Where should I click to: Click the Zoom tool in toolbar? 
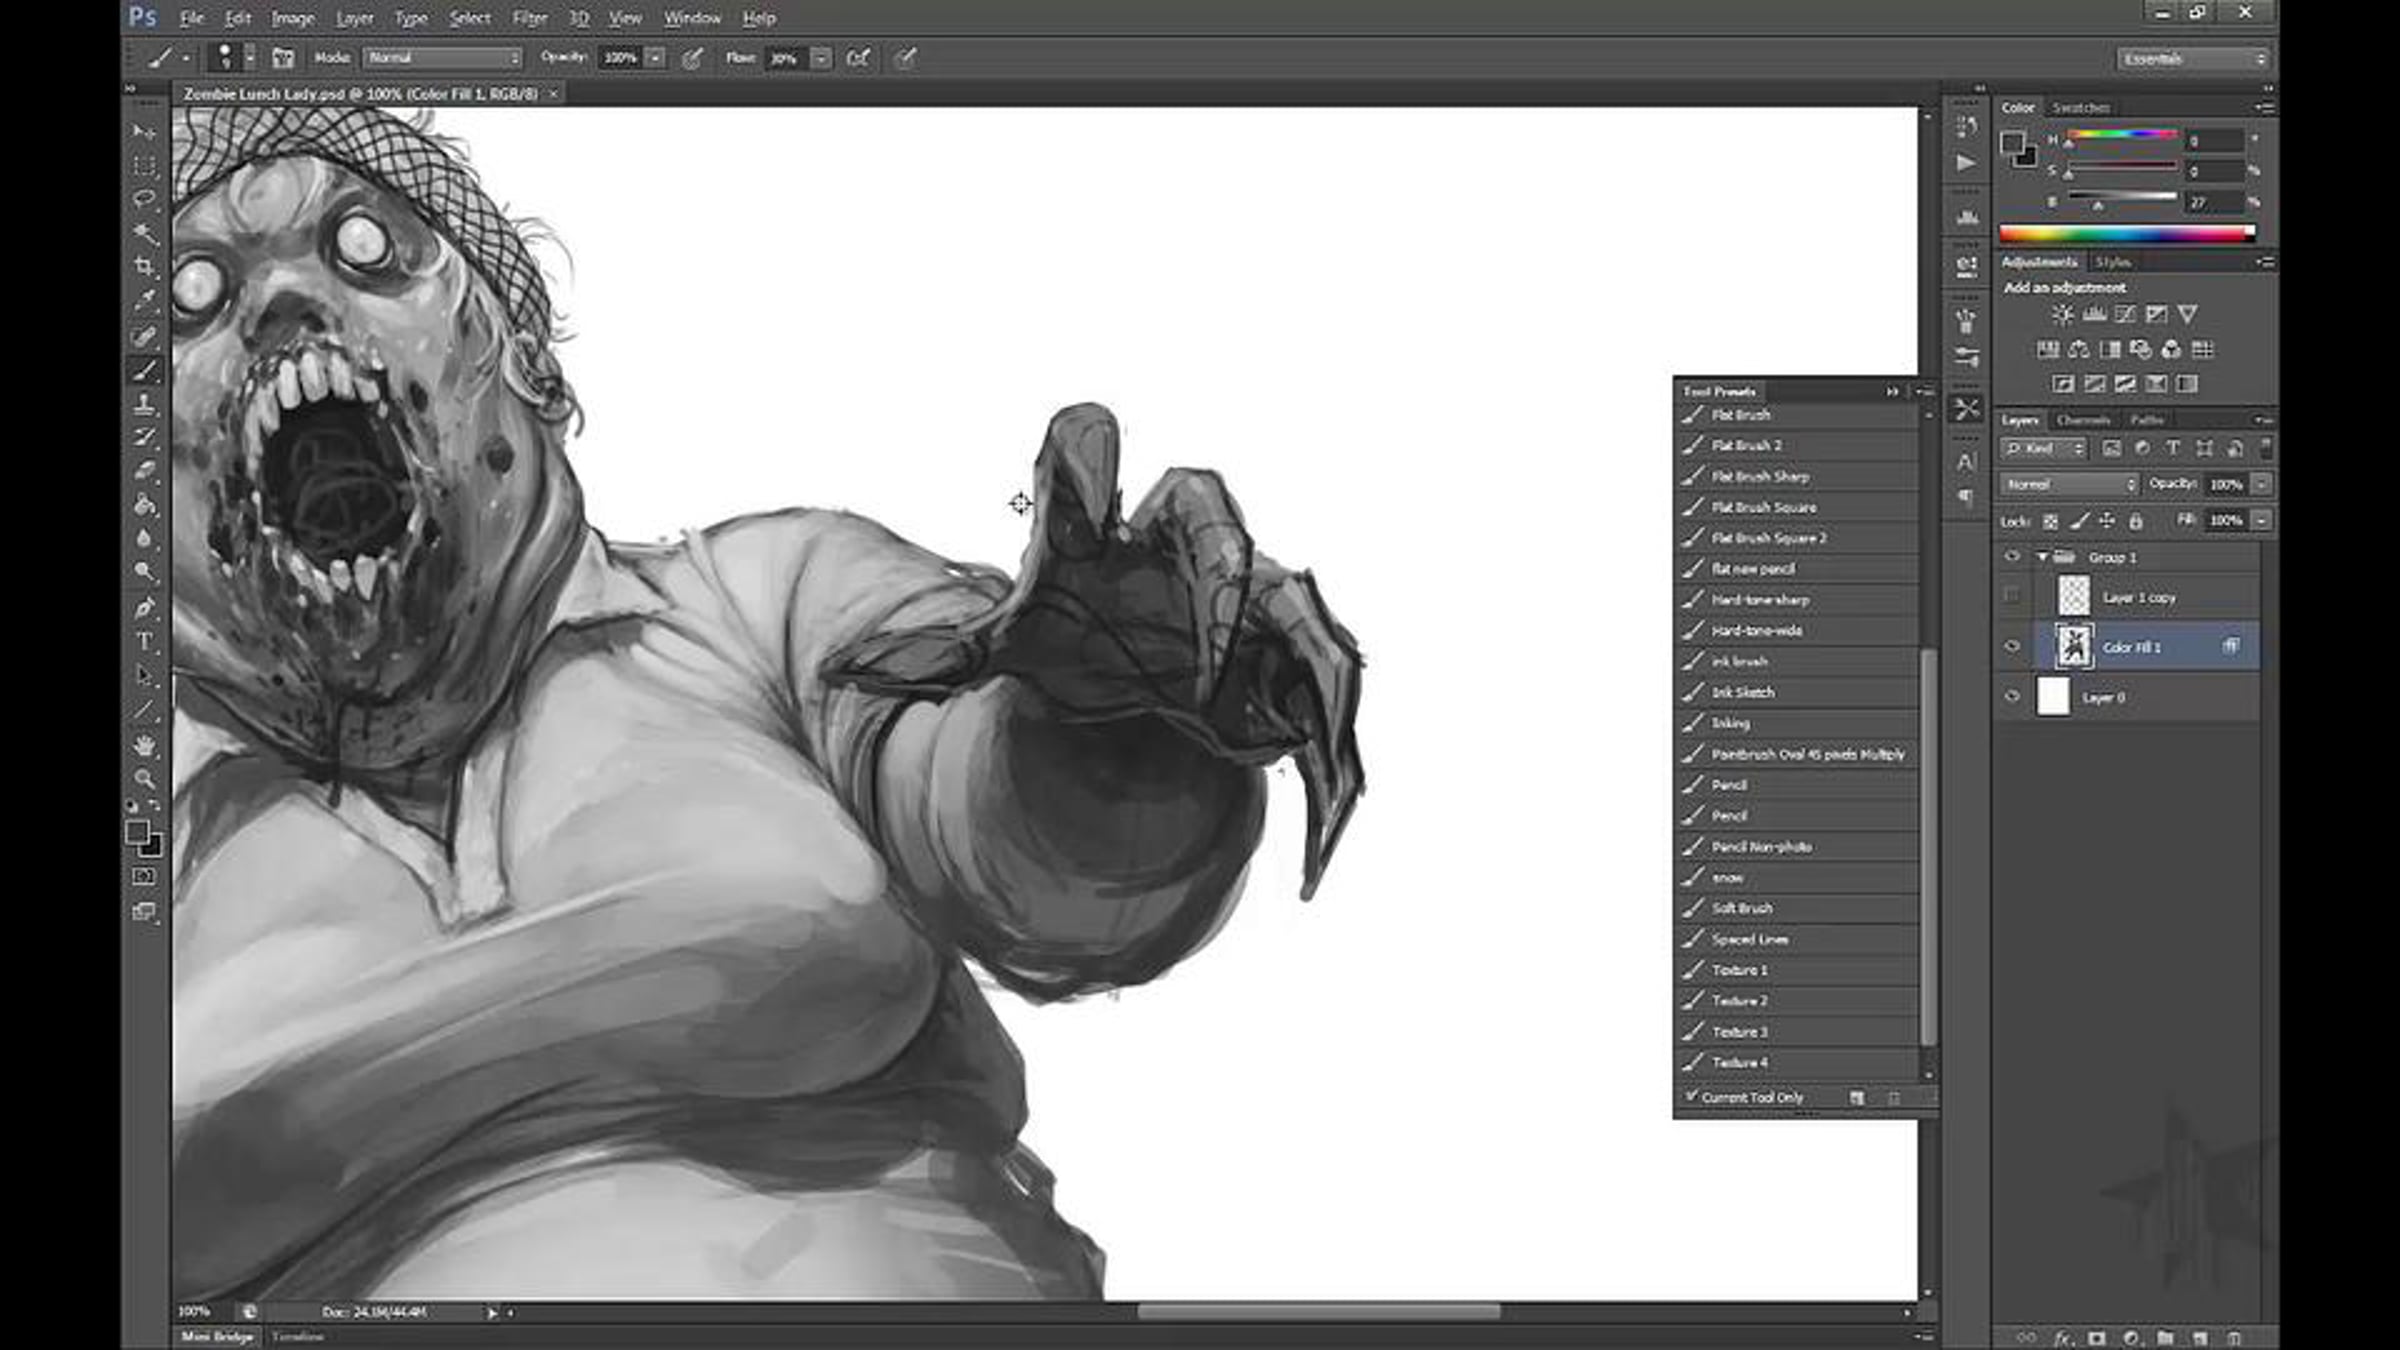tap(145, 779)
